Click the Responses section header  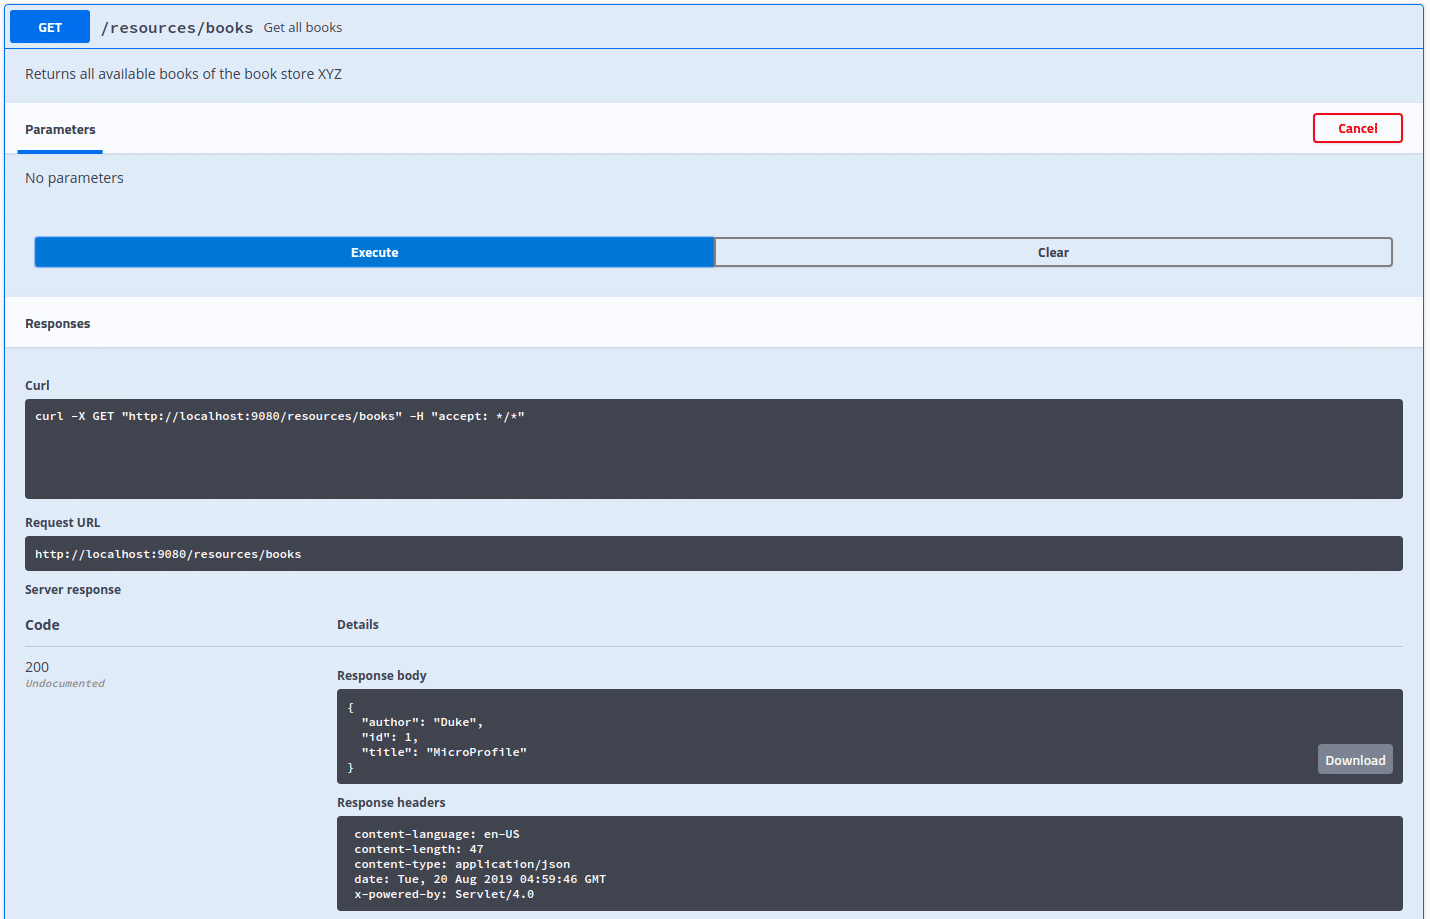point(57,324)
